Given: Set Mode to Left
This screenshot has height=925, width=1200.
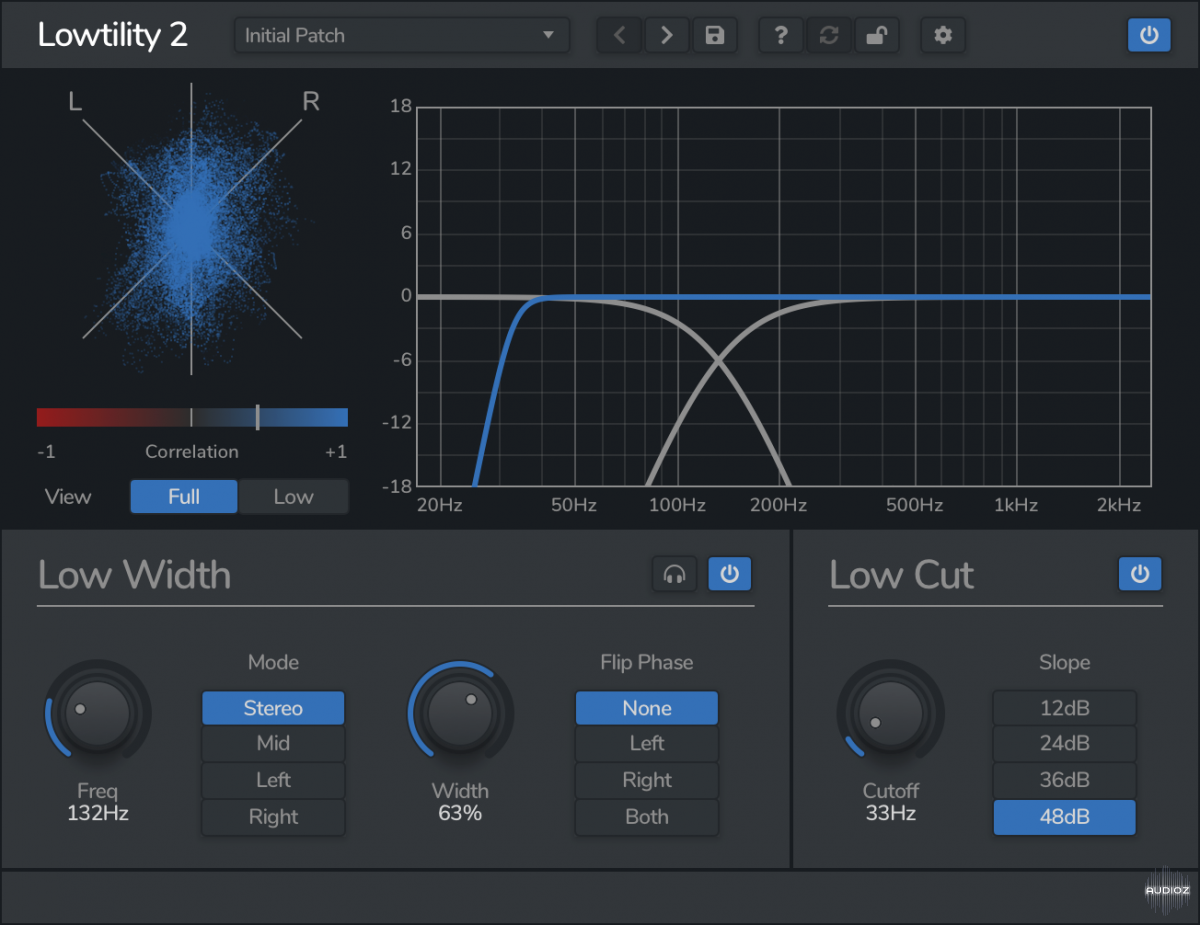Looking at the screenshot, I should [x=273, y=780].
